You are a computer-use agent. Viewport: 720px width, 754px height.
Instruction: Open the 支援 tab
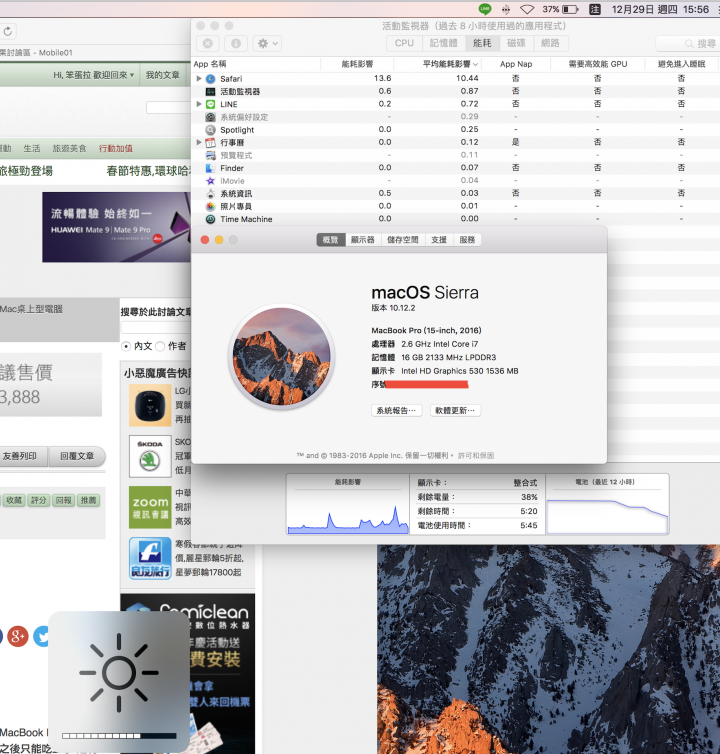point(439,239)
